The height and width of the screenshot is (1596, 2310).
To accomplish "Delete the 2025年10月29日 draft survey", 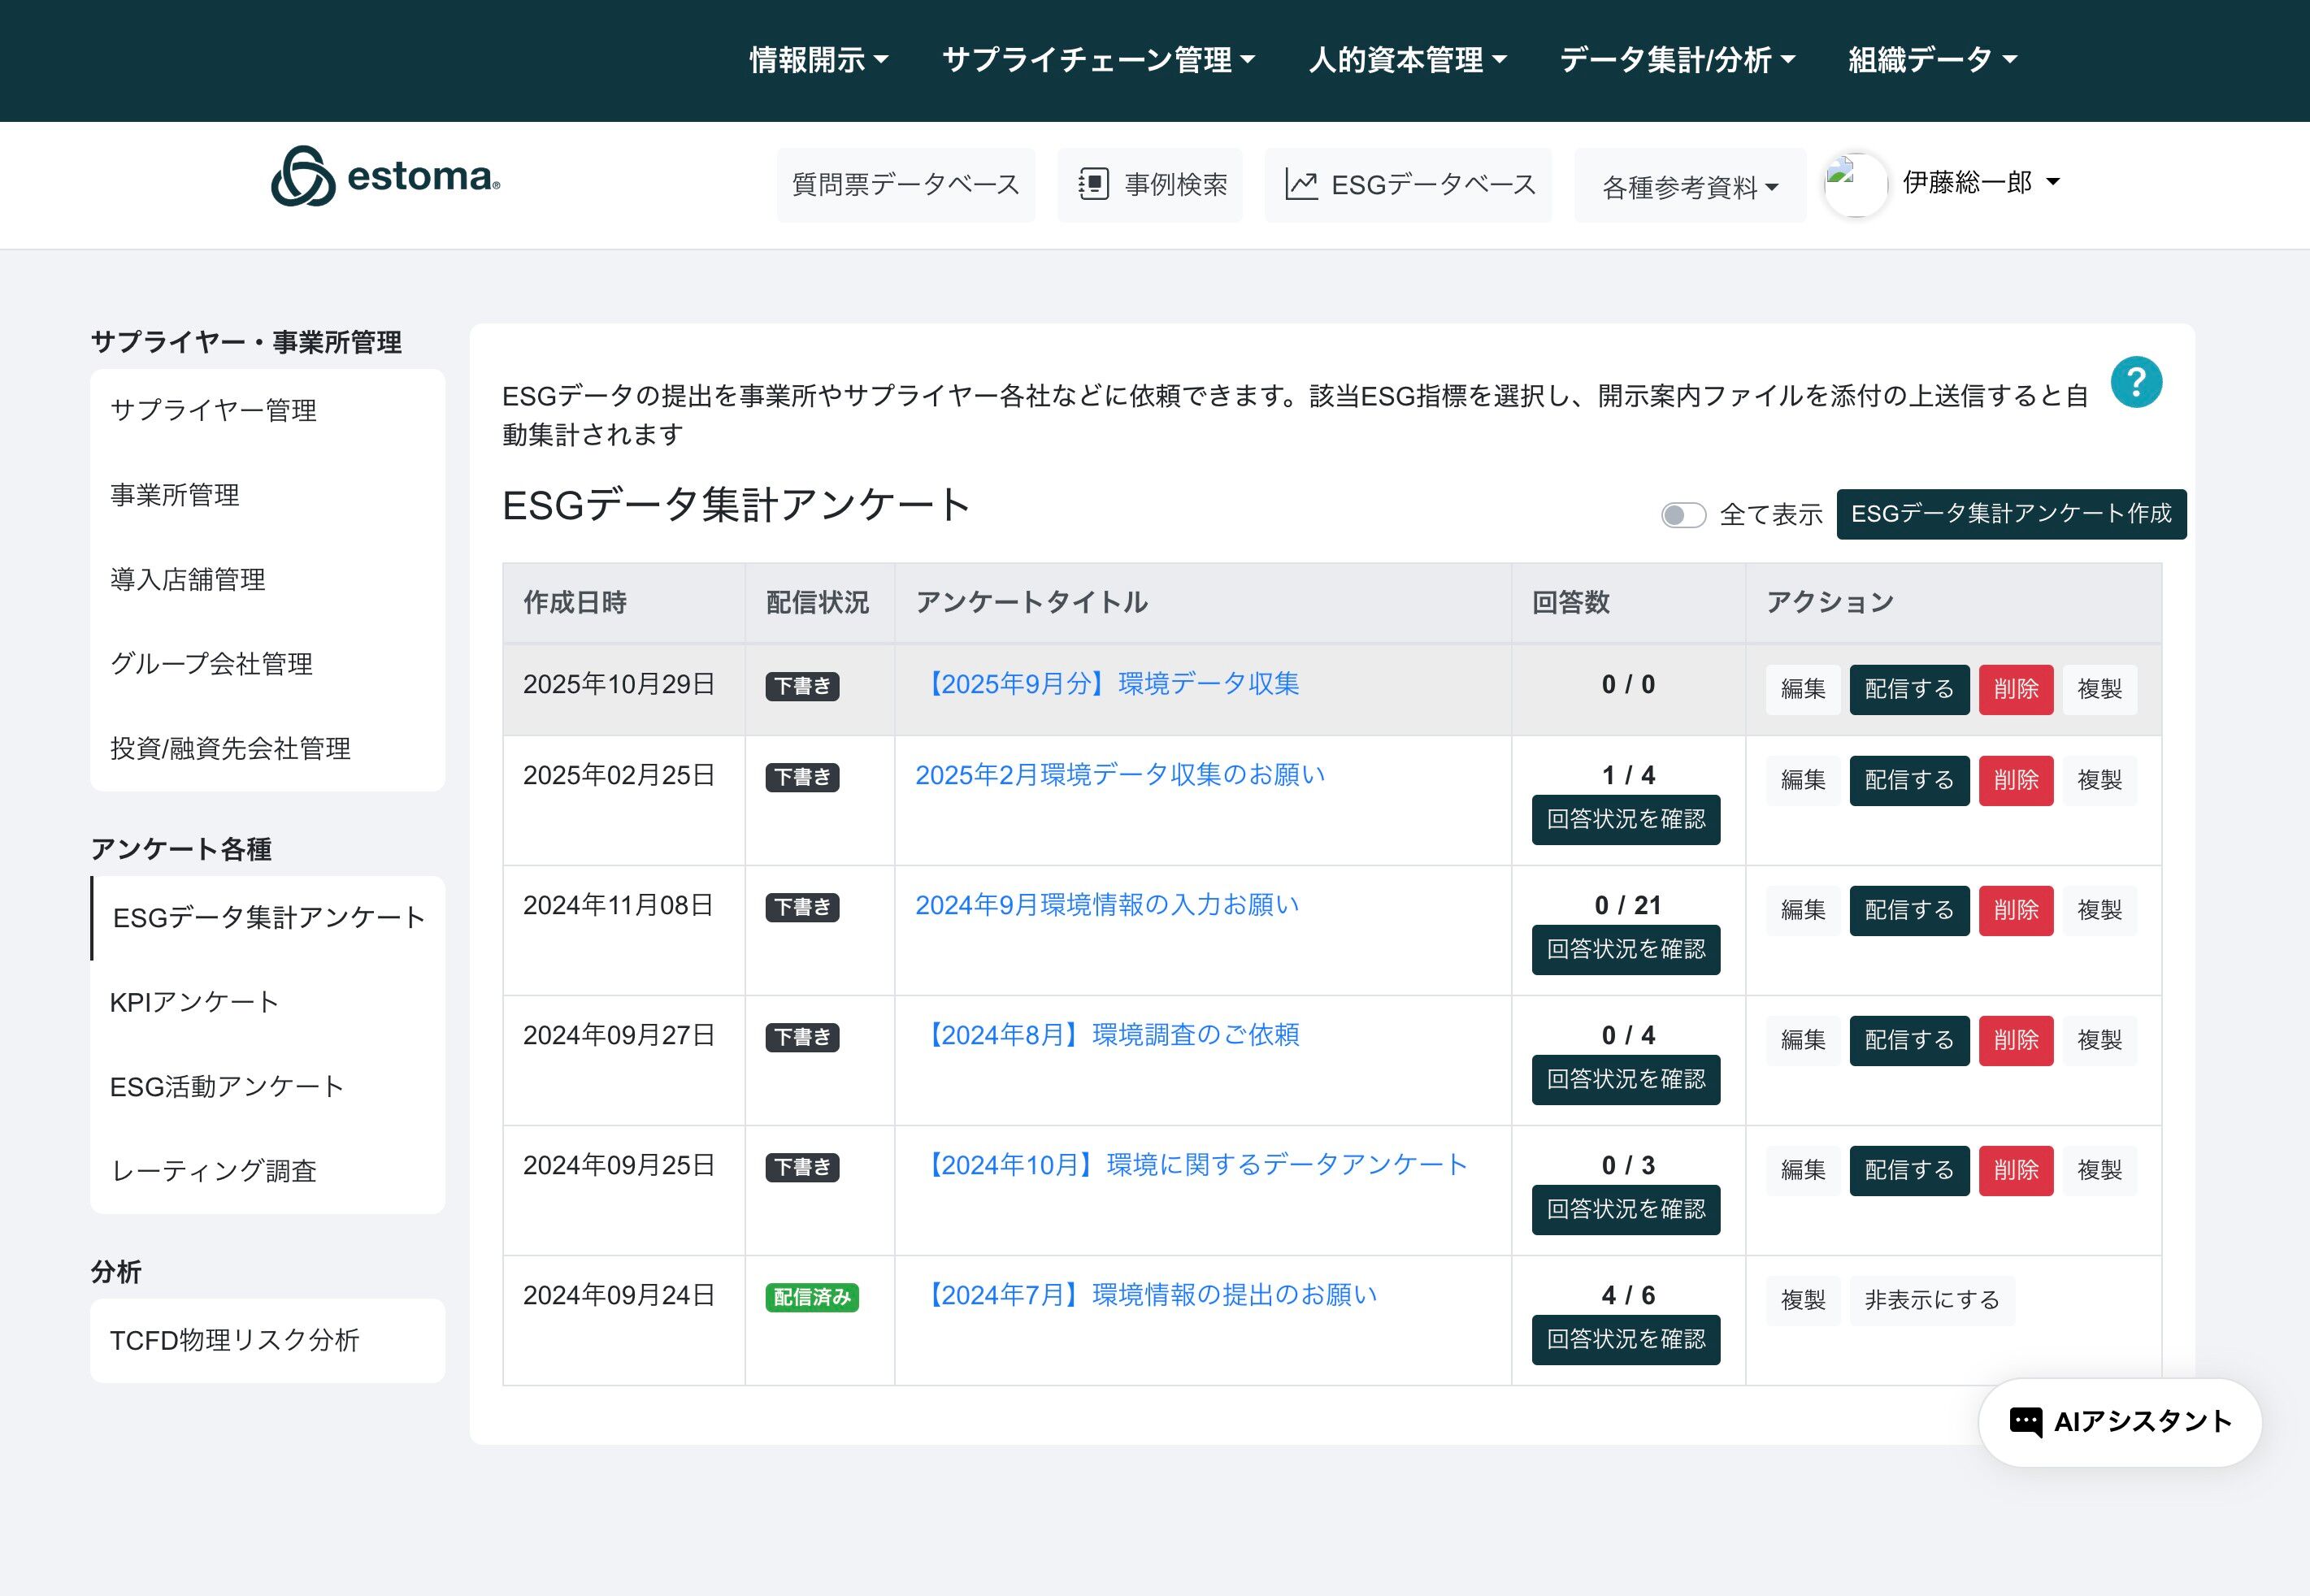I will (x=2016, y=689).
